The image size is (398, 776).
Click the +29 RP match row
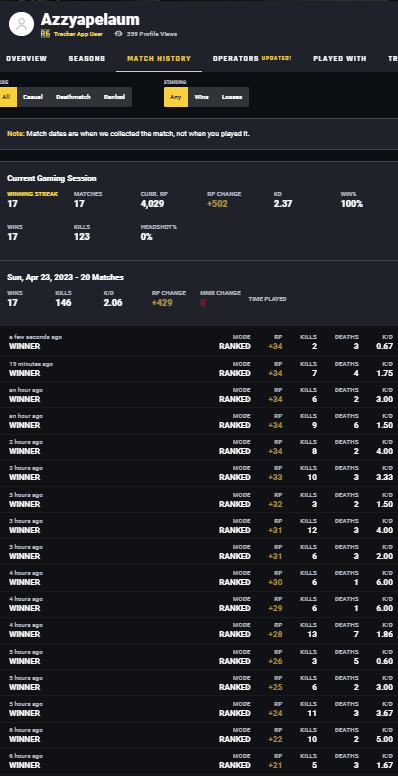coord(199,604)
